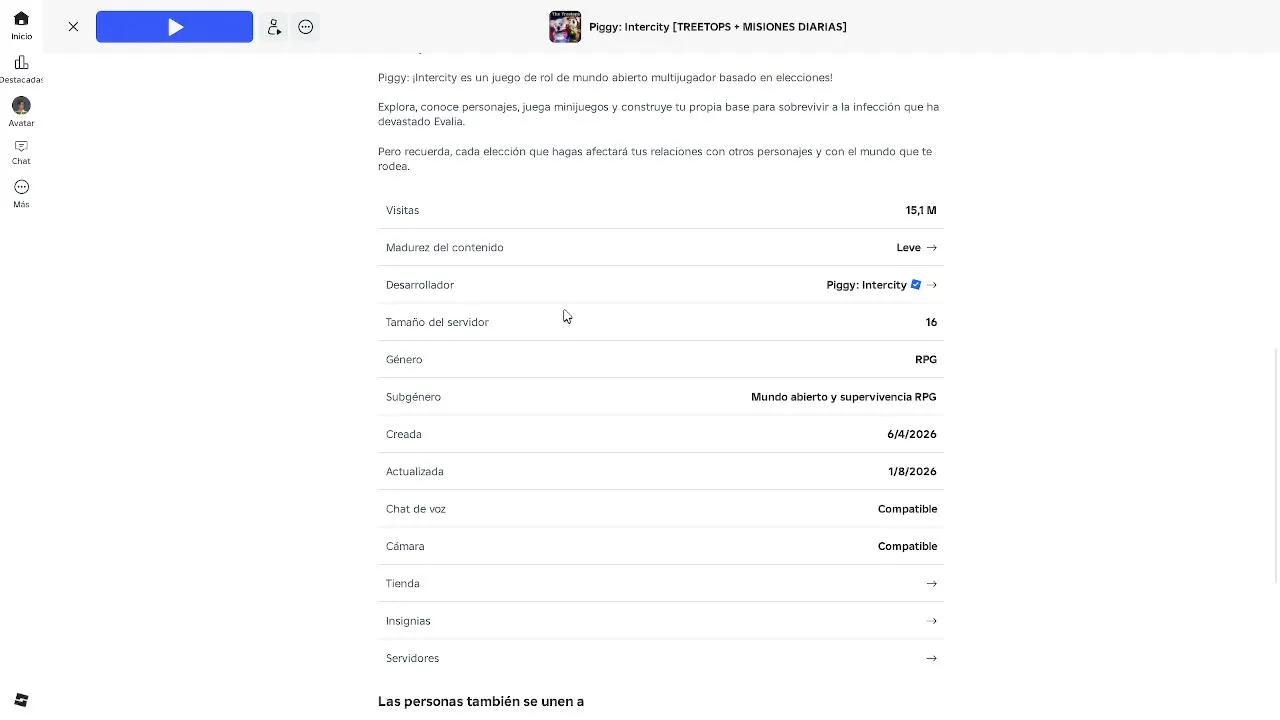Open the Inicio home icon

(x=21, y=19)
